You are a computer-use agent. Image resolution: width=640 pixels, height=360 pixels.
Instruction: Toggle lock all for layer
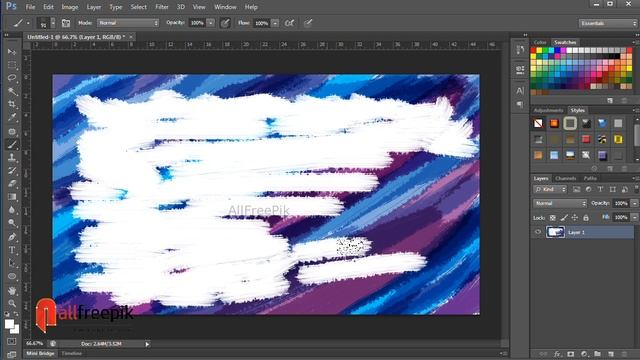tap(586, 218)
